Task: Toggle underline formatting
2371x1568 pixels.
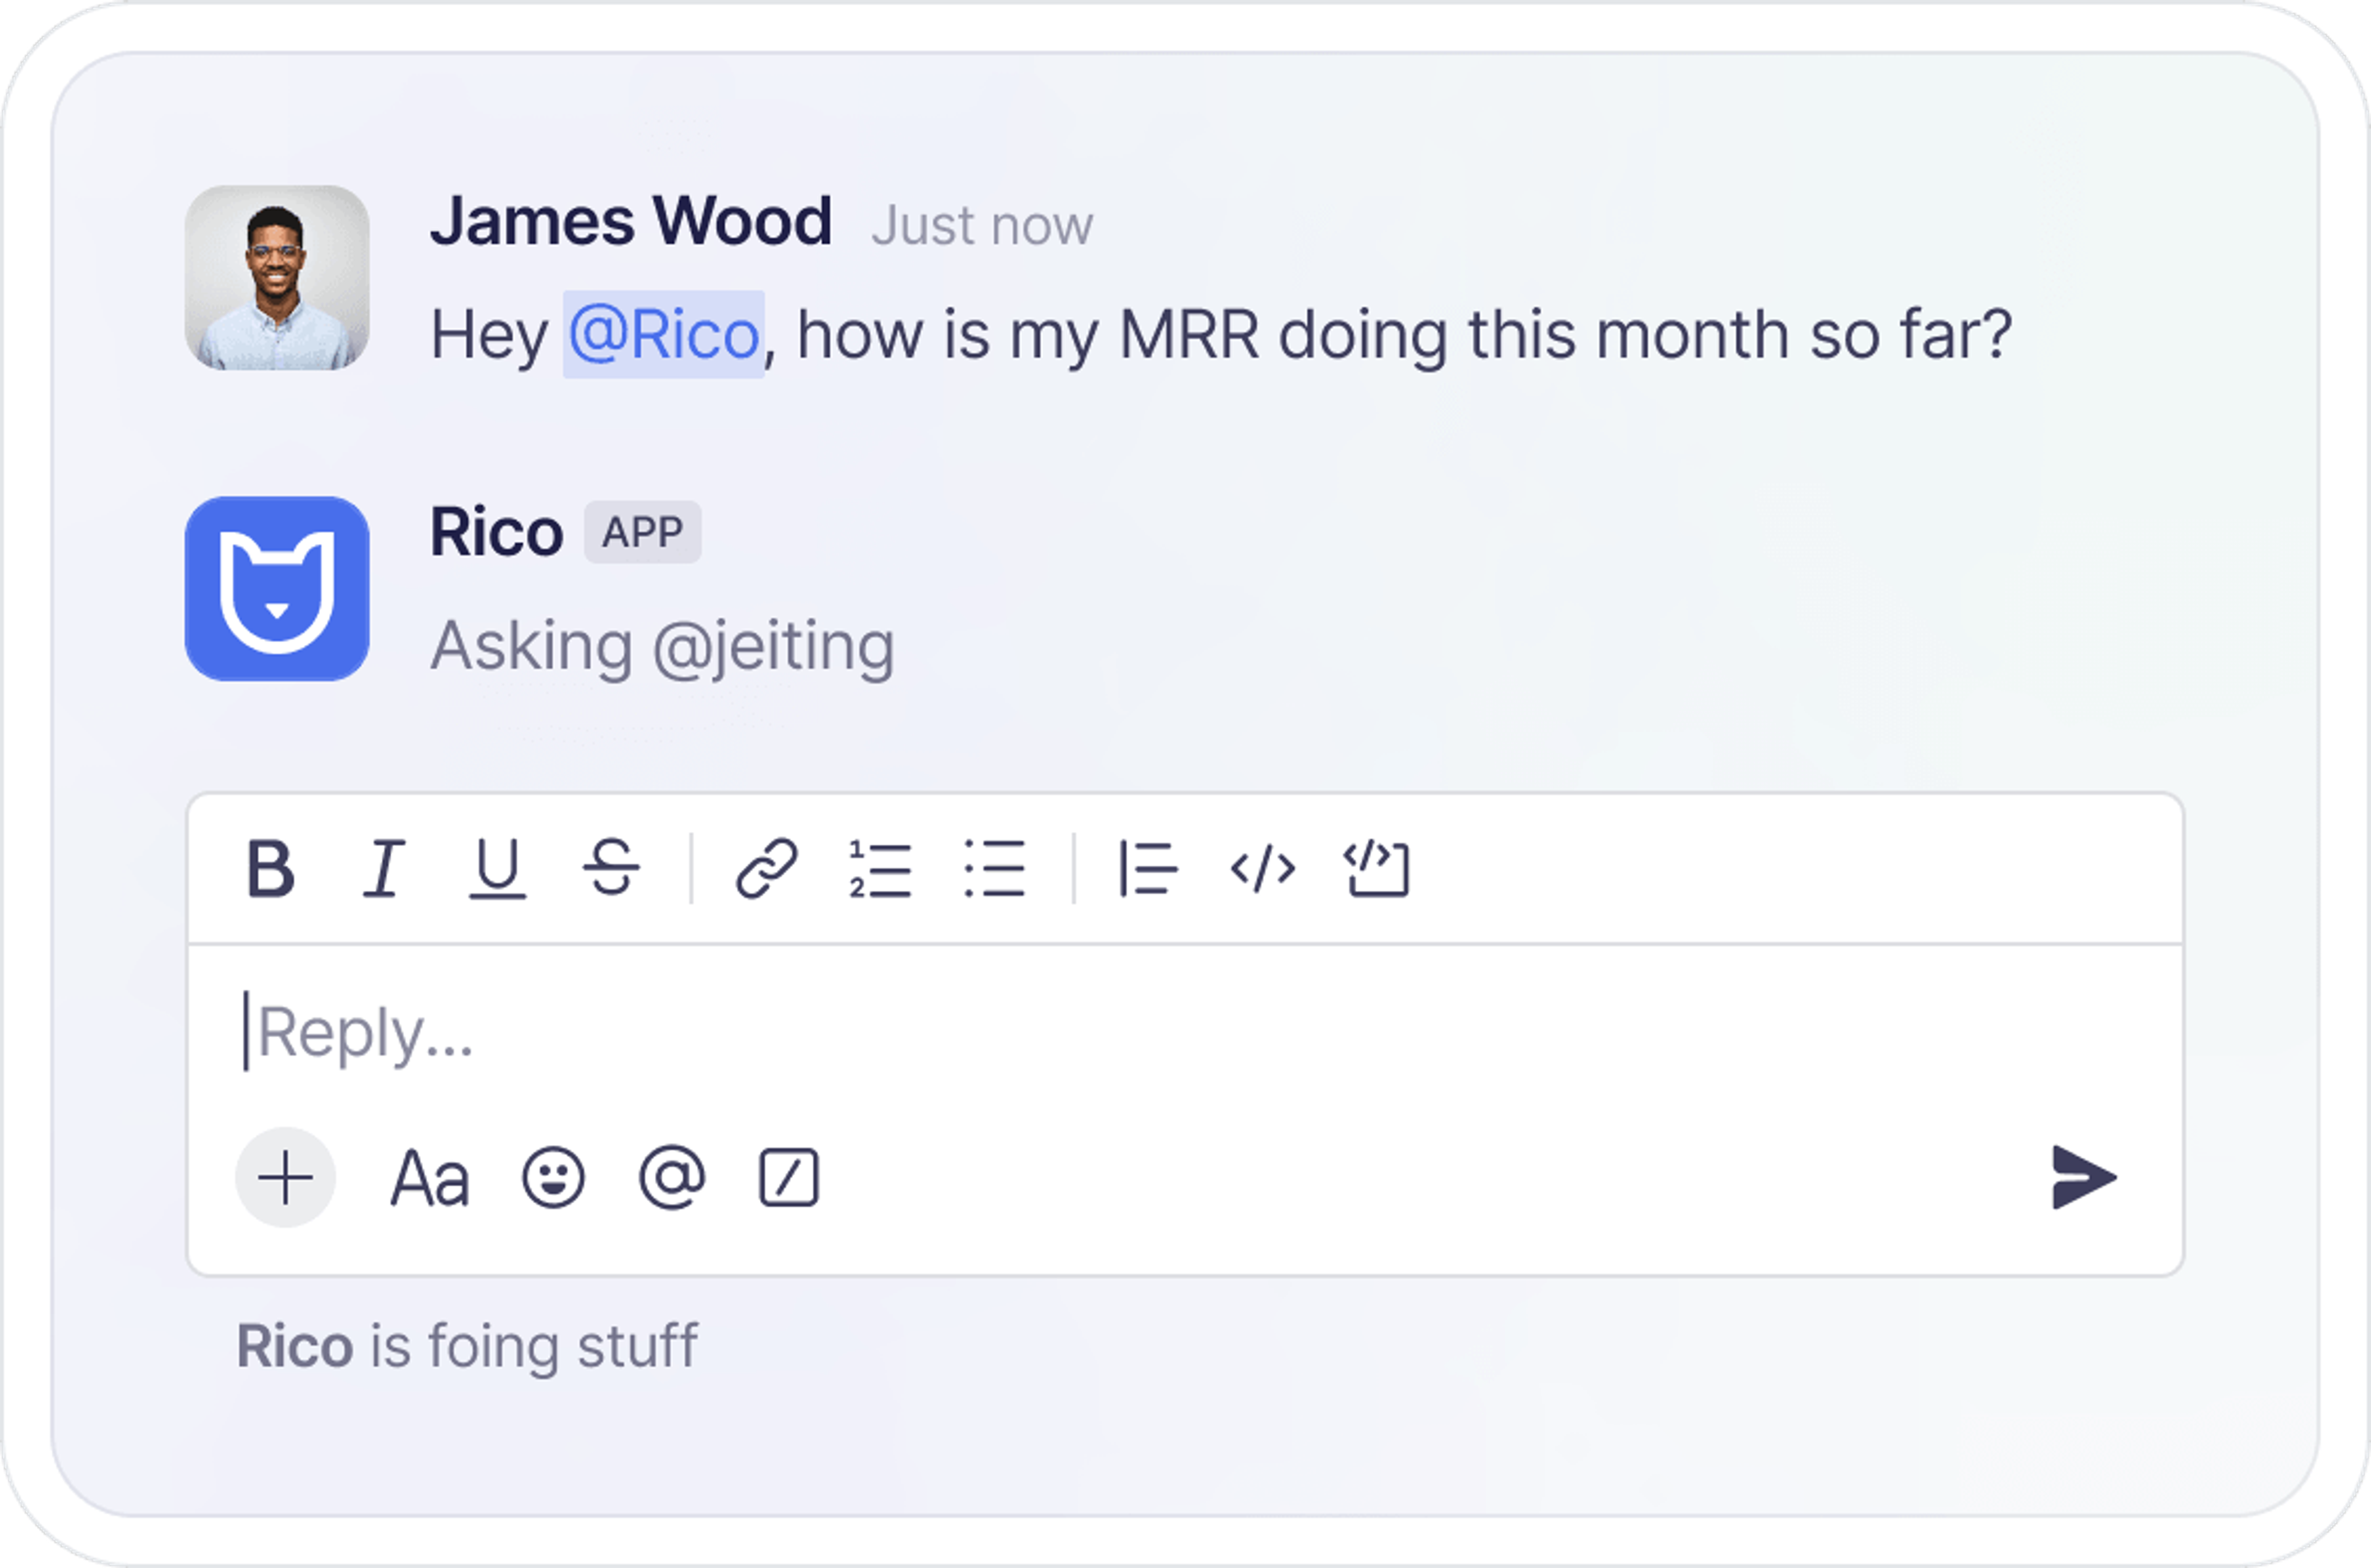Action: (497, 868)
